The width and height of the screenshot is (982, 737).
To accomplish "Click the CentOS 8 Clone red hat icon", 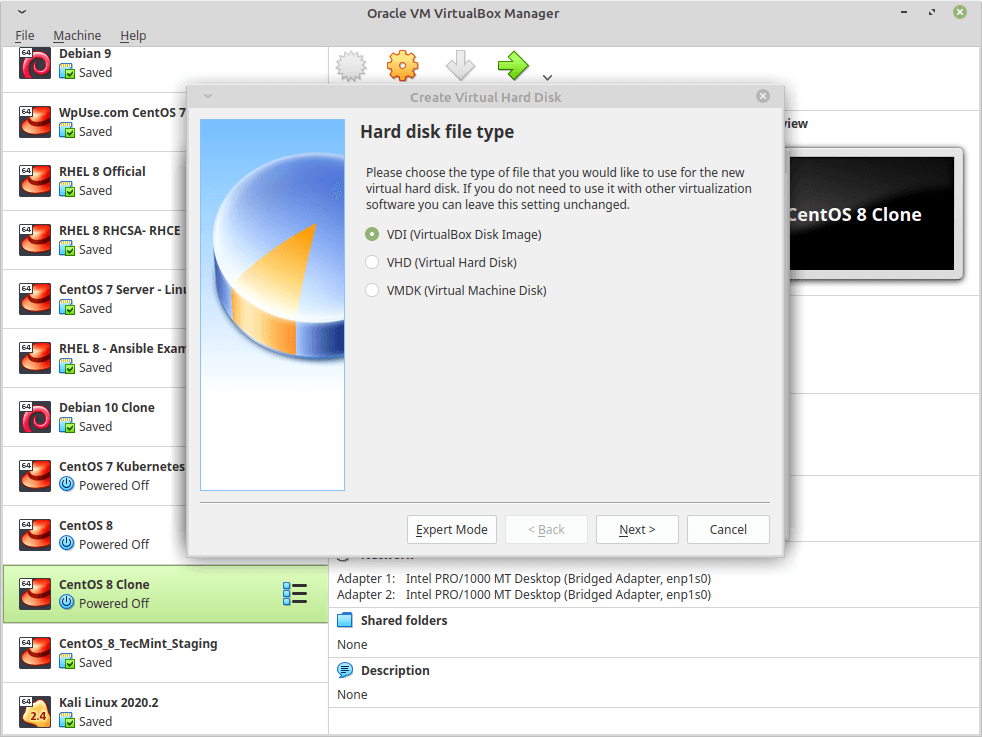I will click(34, 594).
